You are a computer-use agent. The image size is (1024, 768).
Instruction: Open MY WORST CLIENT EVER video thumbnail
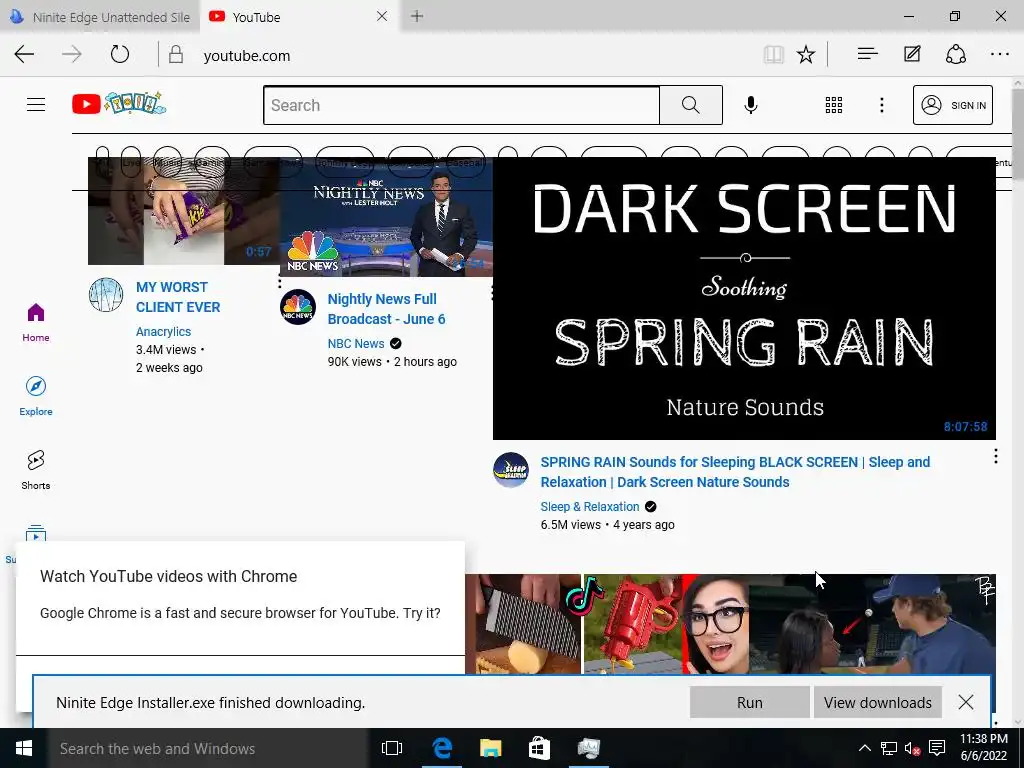tap(184, 211)
